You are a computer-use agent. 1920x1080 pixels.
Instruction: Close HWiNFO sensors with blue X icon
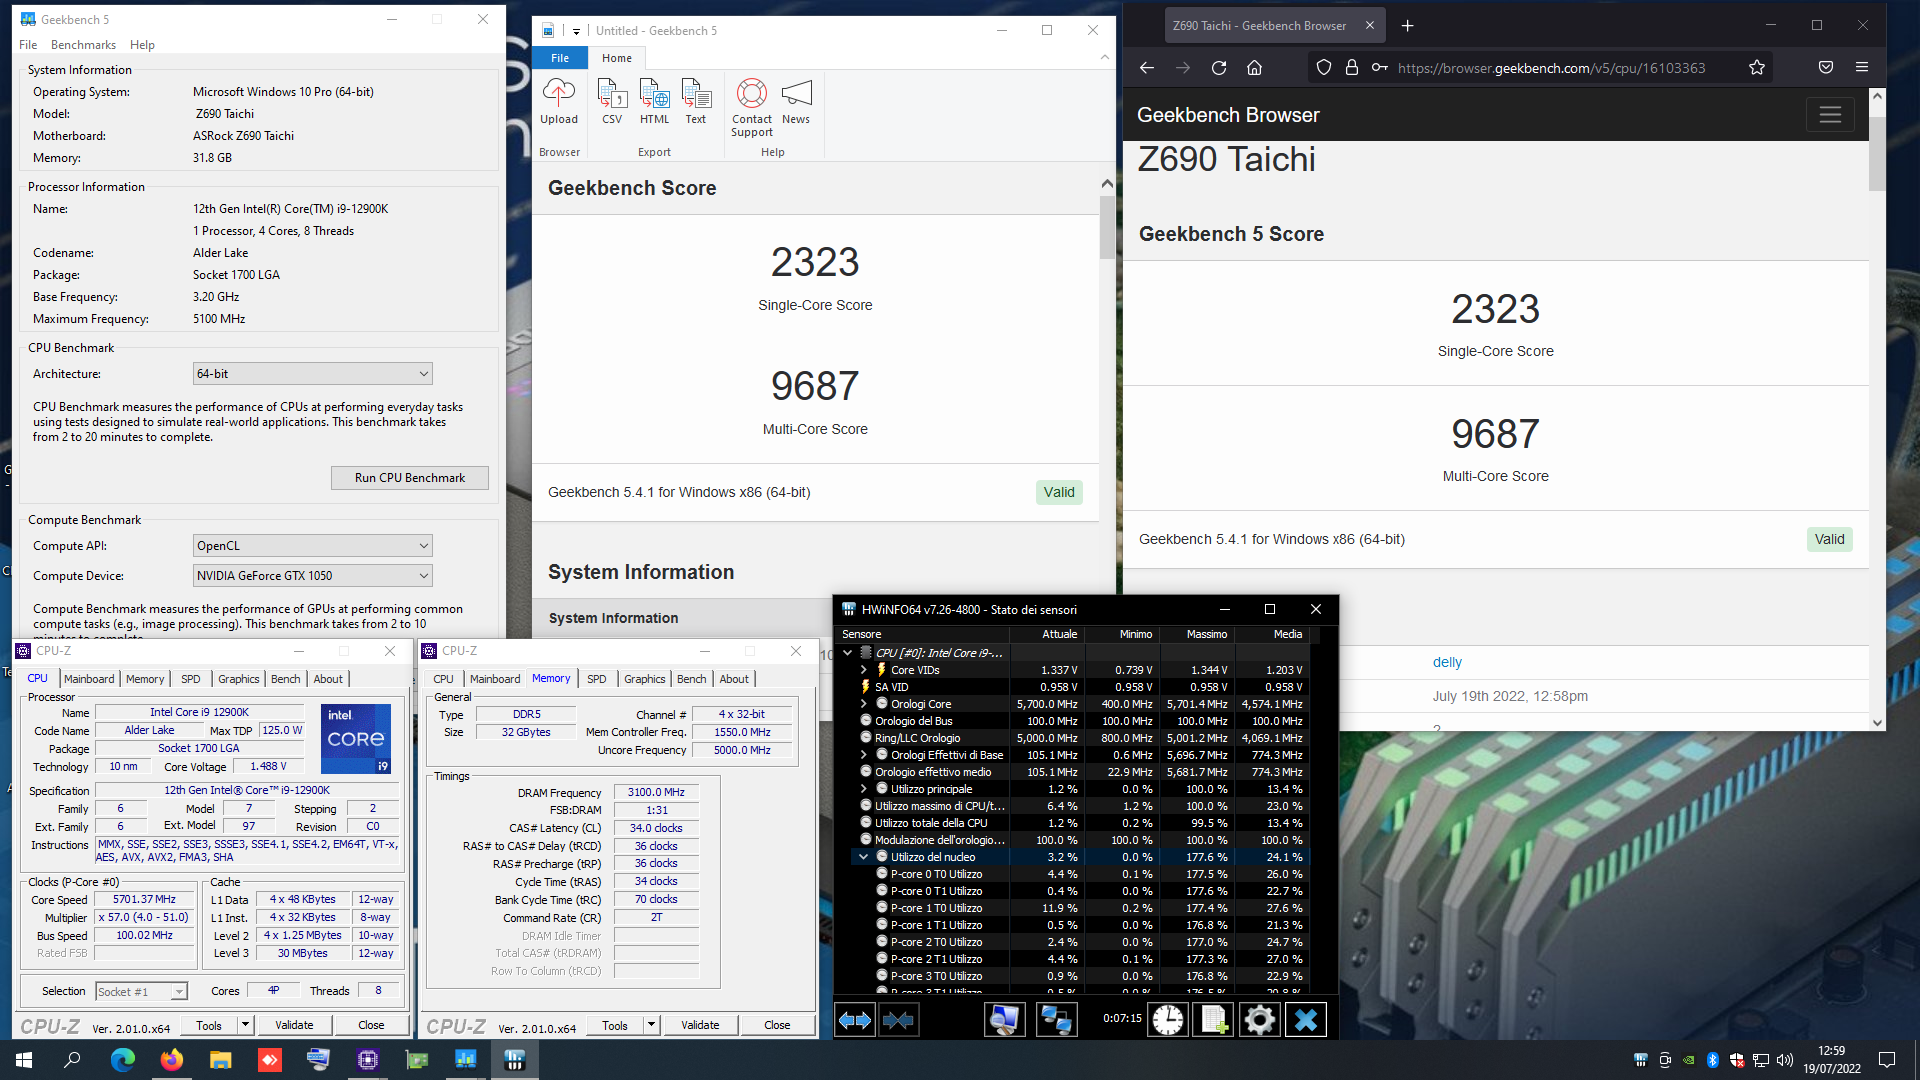point(1306,1020)
